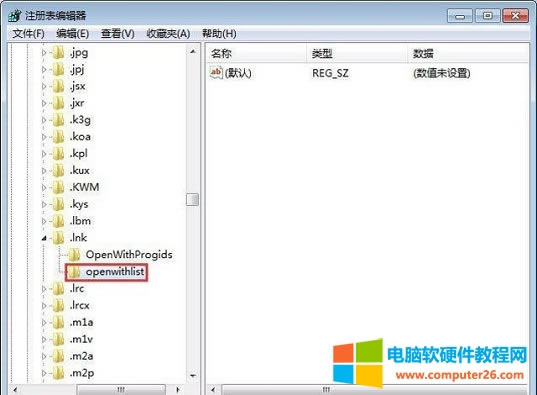The image size is (537, 395).
Task: Click the .koa folder icon
Action: point(58,137)
